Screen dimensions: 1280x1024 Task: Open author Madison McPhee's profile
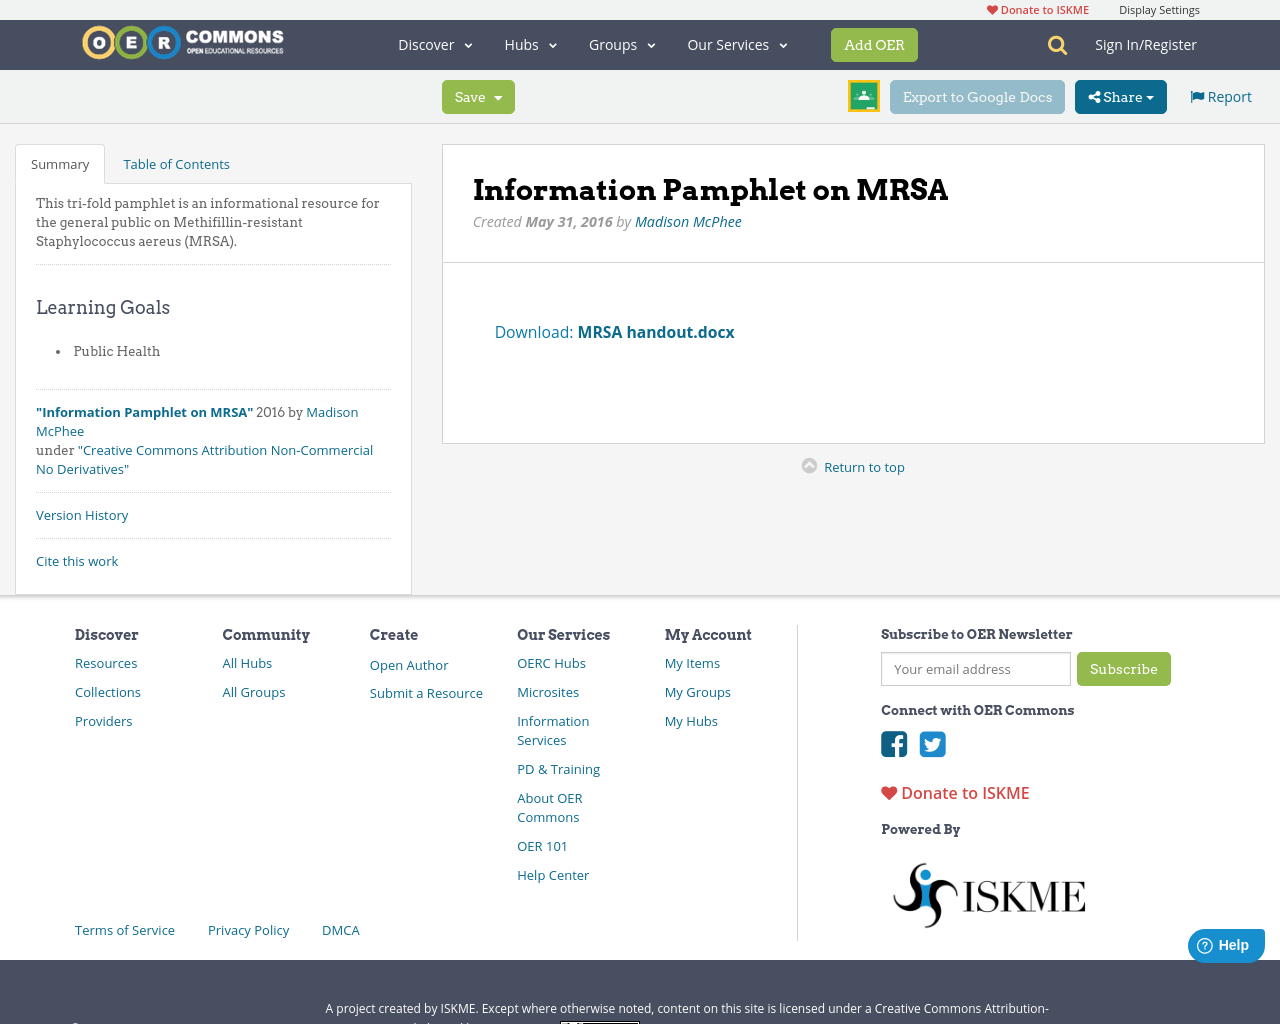(x=688, y=221)
